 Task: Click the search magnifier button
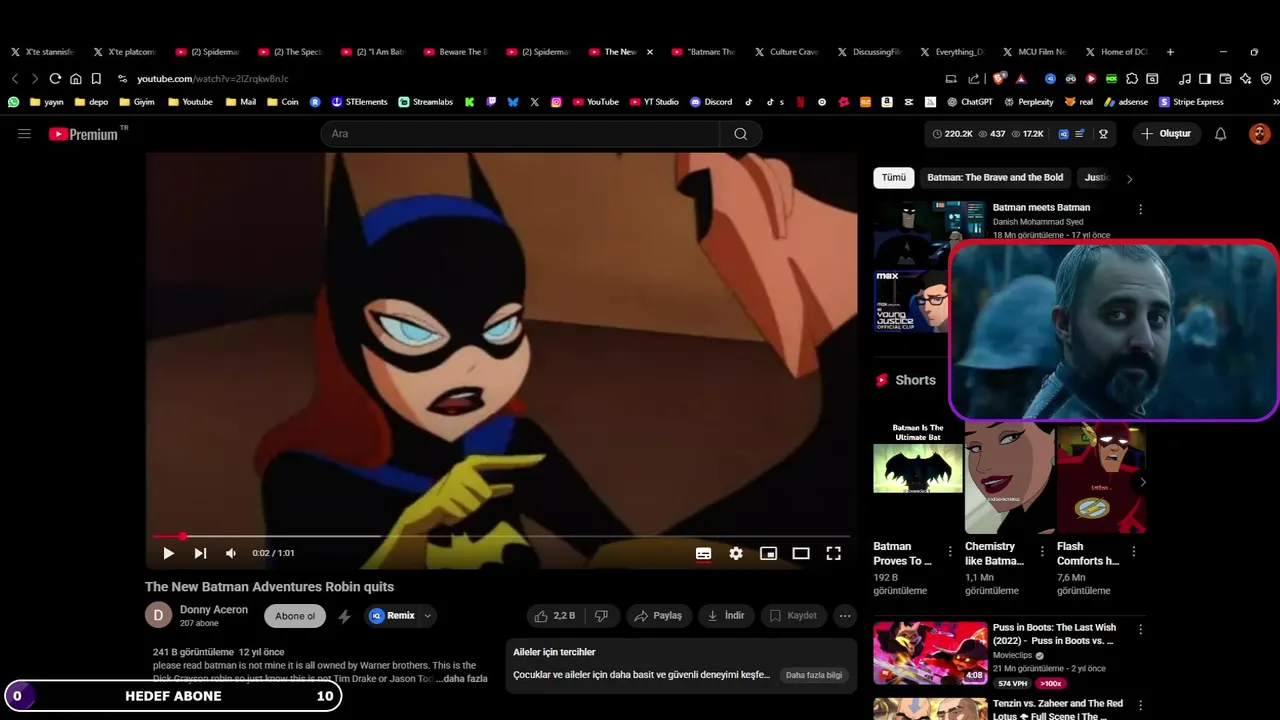741,134
